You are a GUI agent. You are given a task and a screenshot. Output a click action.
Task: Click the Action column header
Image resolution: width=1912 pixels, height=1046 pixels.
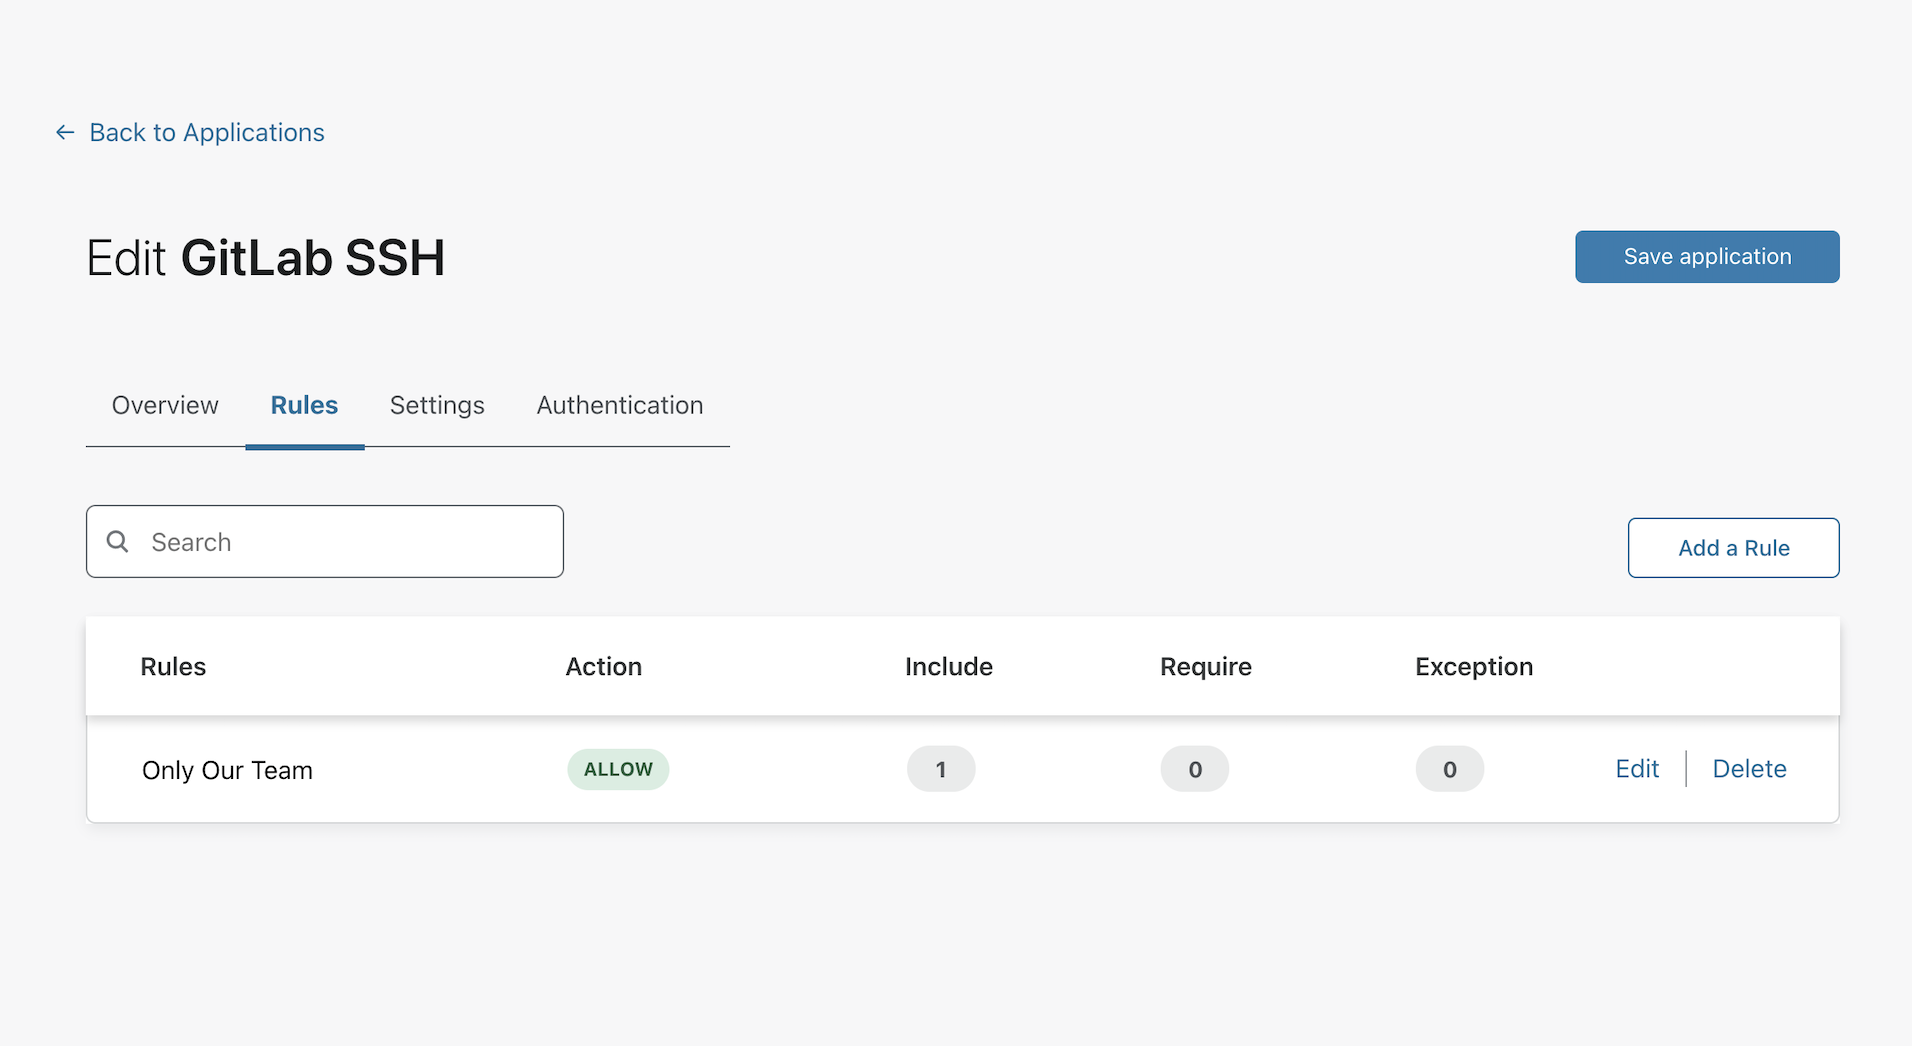603,666
